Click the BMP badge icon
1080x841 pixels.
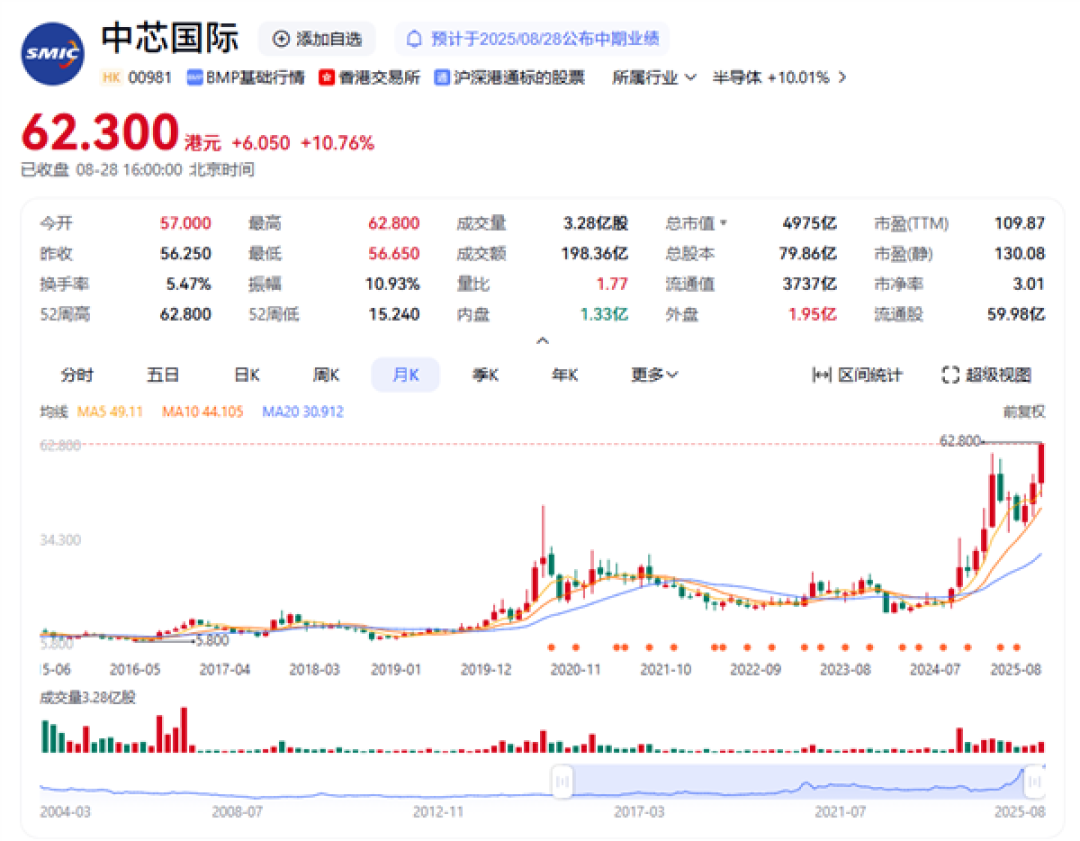coord(195,77)
